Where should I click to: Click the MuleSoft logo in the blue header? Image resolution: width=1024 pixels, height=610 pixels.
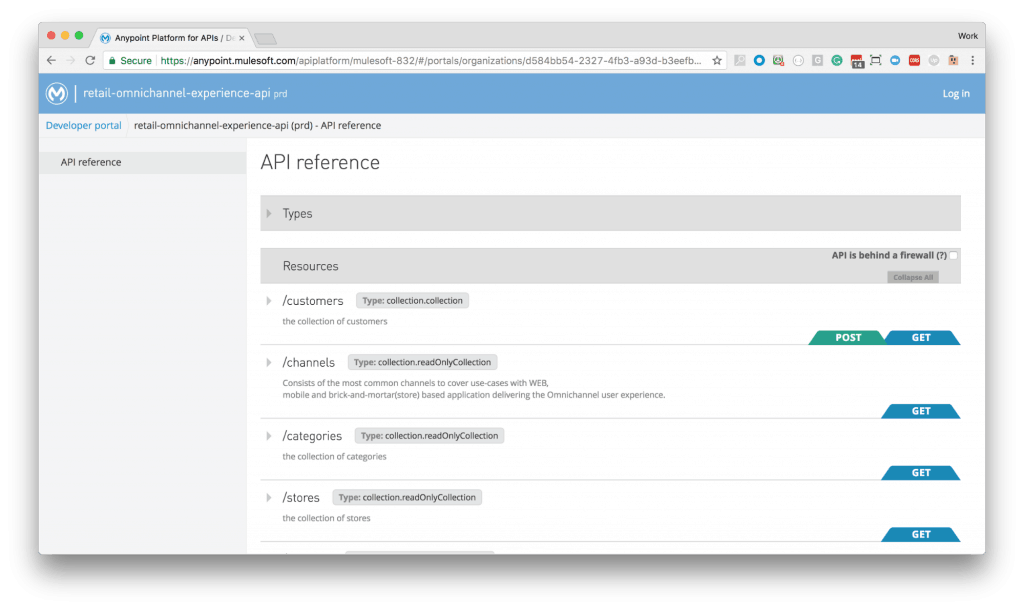coord(57,93)
